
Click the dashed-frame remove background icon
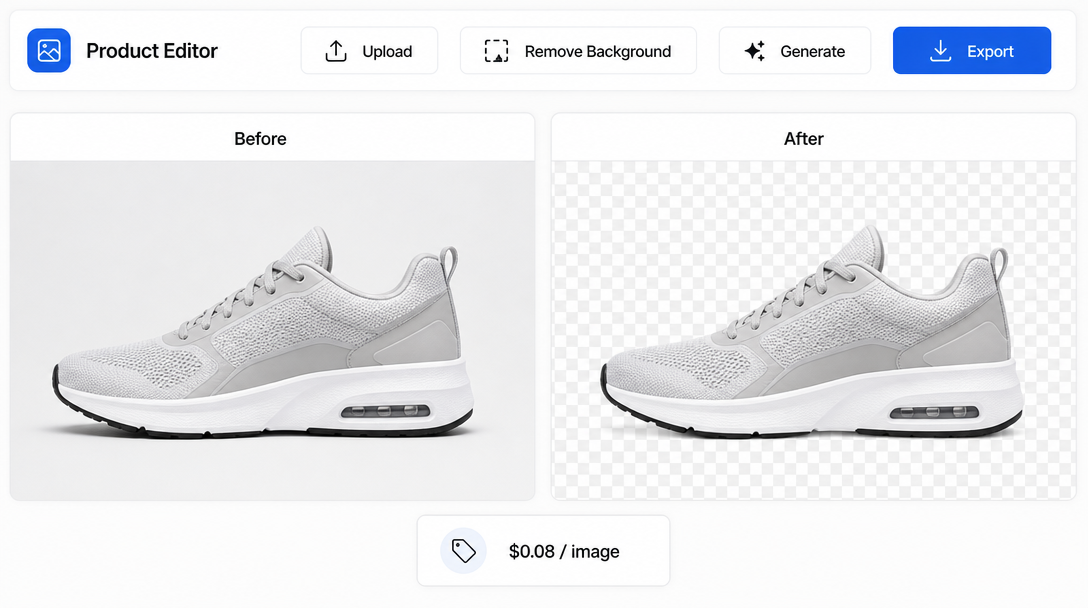(496, 51)
